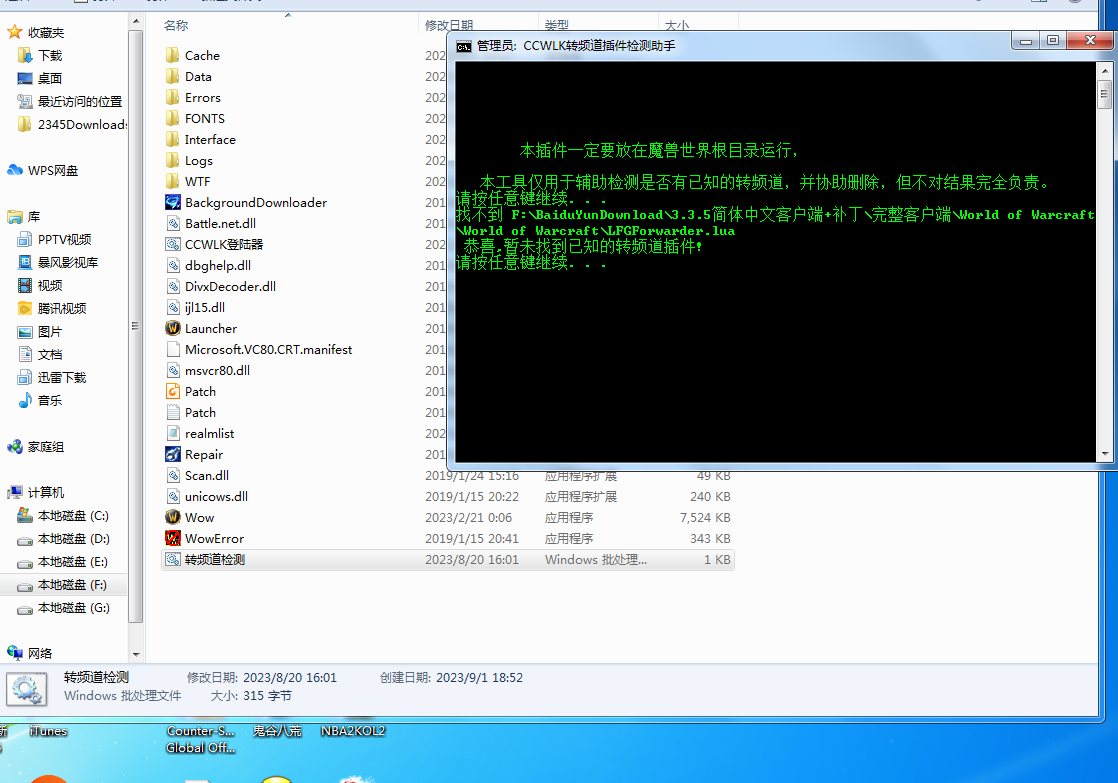This screenshot has width=1118, height=783.
Task: Sort files by 名称 column header
Action: [x=176, y=25]
